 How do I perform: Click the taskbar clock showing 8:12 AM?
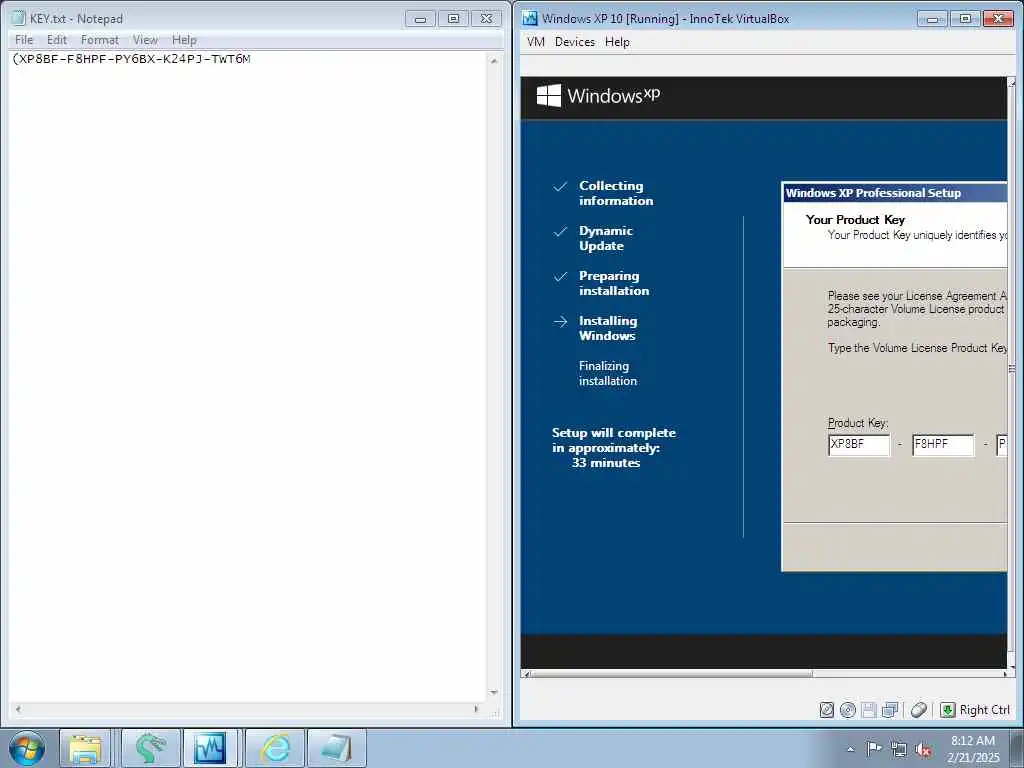(972, 748)
